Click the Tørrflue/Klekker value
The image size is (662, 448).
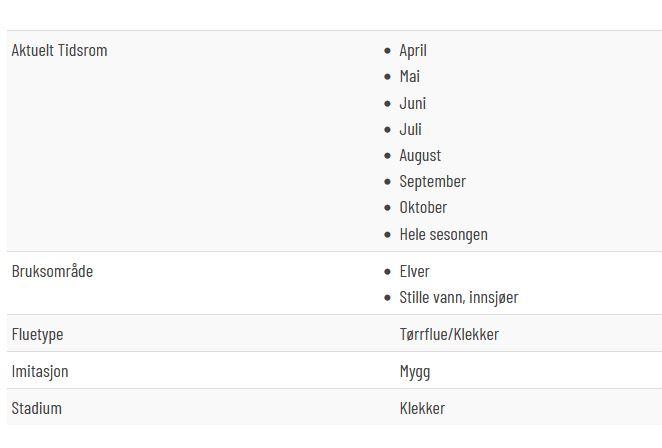coord(449,334)
